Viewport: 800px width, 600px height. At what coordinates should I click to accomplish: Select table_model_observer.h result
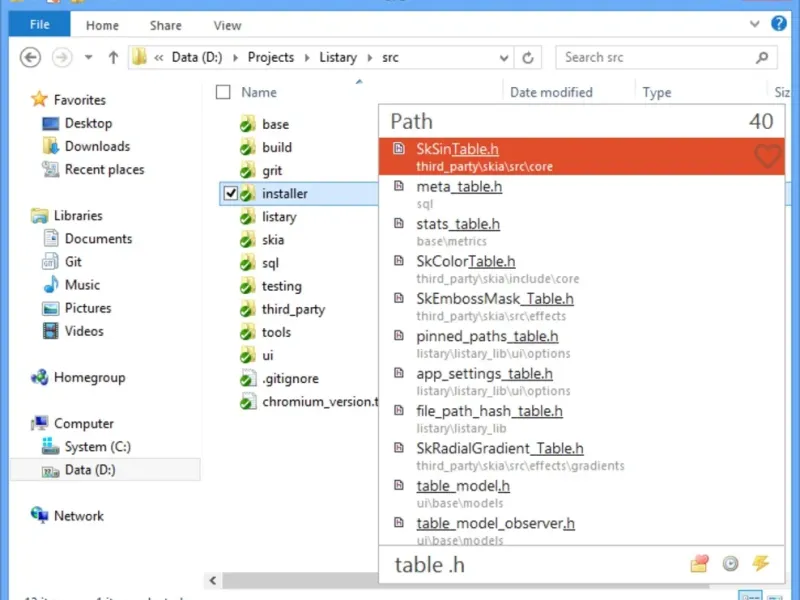[x=582, y=531]
